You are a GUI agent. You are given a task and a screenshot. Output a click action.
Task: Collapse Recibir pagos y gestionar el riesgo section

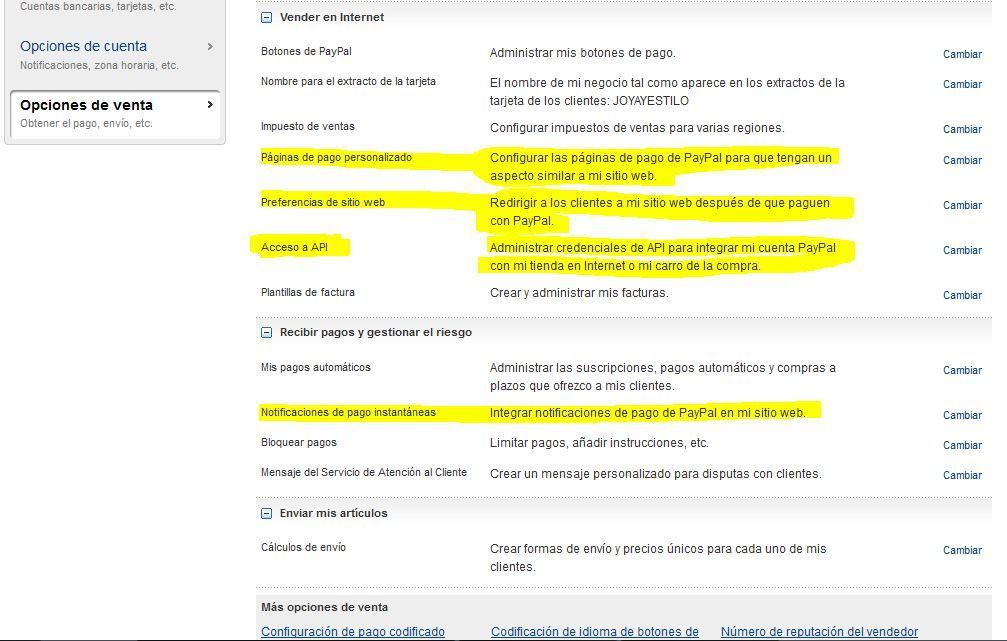(267, 332)
